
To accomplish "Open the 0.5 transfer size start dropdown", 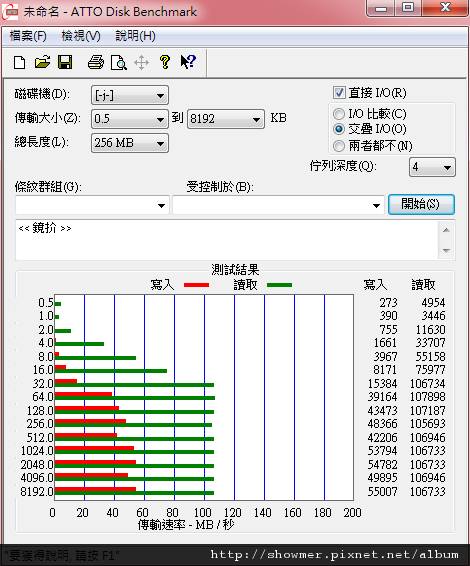I will pos(130,119).
